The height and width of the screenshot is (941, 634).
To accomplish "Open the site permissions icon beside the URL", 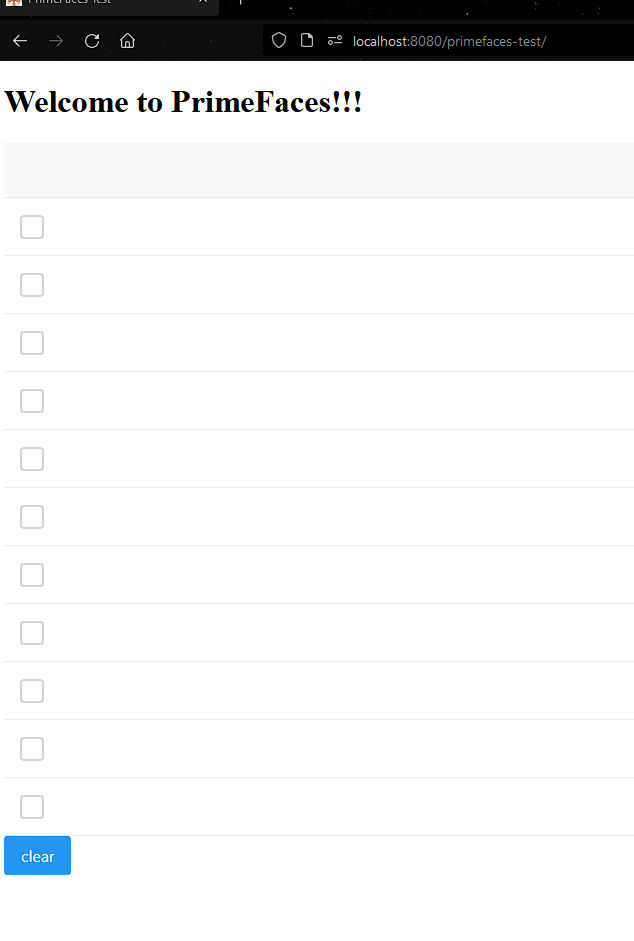I will pyautogui.click(x=334, y=41).
